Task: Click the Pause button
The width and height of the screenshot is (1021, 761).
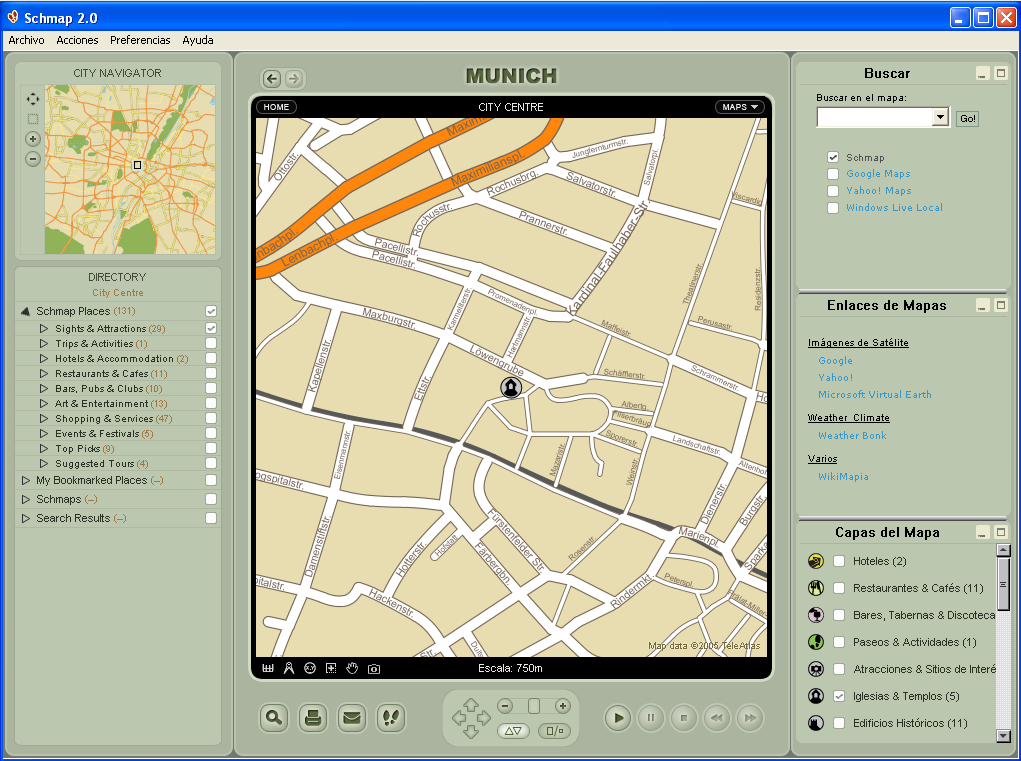Action: (x=650, y=718)
